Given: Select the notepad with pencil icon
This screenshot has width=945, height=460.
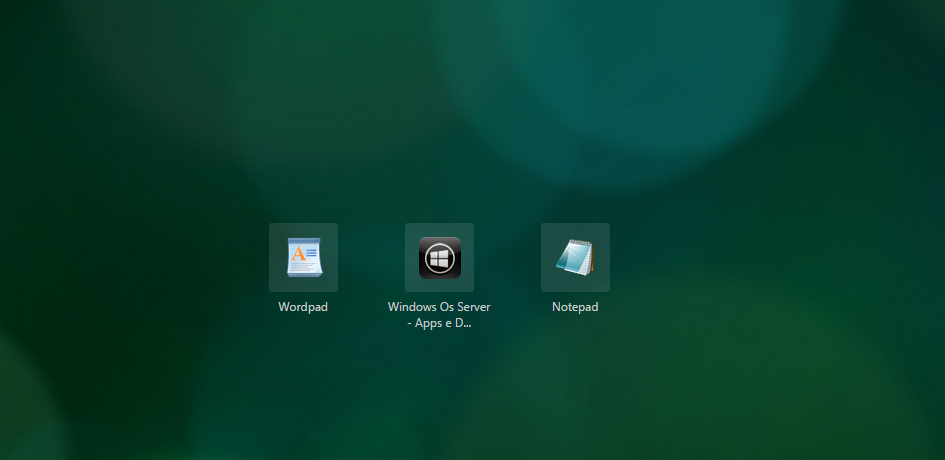Looking at the screenshot, I should (575, 258).
